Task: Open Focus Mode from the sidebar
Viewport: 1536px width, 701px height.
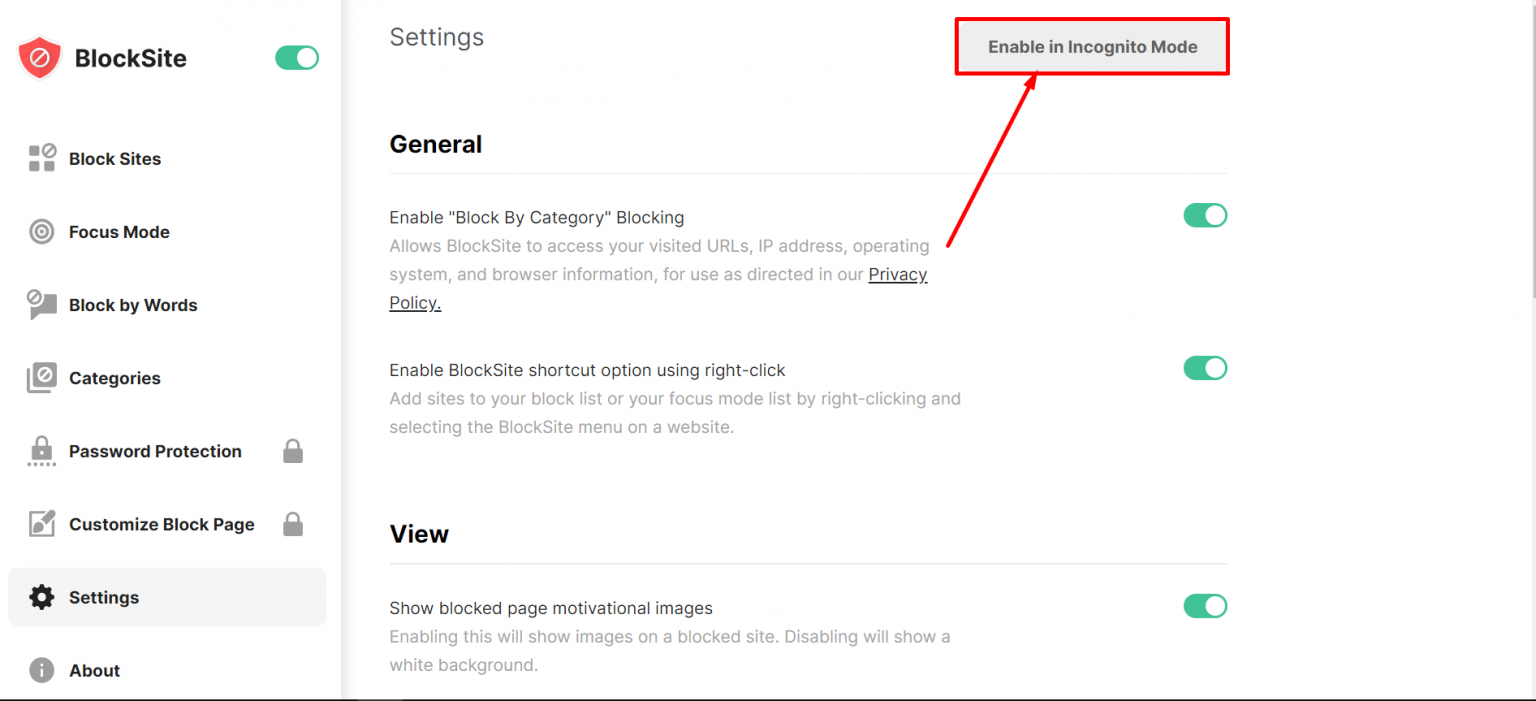Action: [42, 231]
